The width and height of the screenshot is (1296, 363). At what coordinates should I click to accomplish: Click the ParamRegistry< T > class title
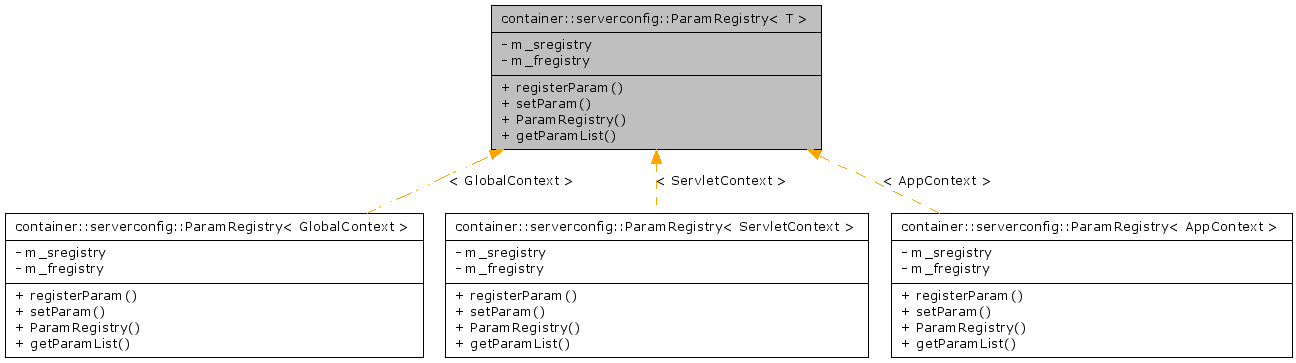click(654, 19)
